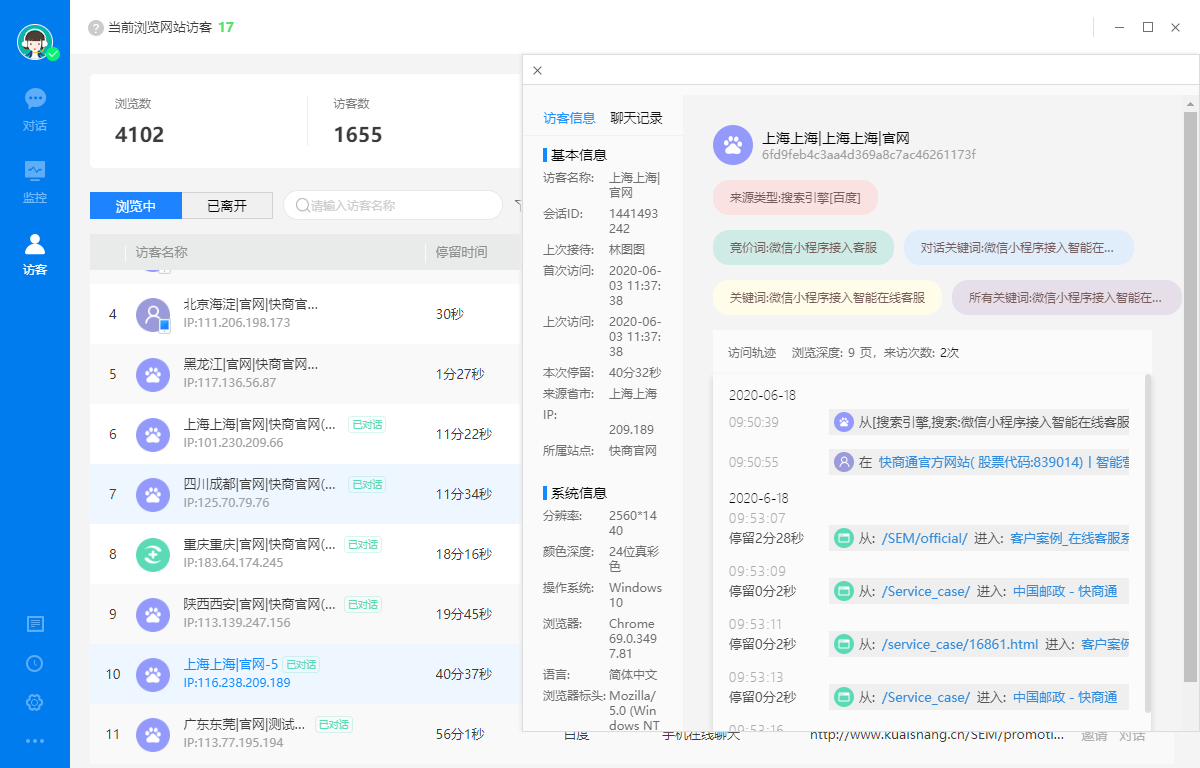Switch to the 浏览中 visitor list
The width and height of the screenshot is (1200, 768).
click(x=136, y=206)
